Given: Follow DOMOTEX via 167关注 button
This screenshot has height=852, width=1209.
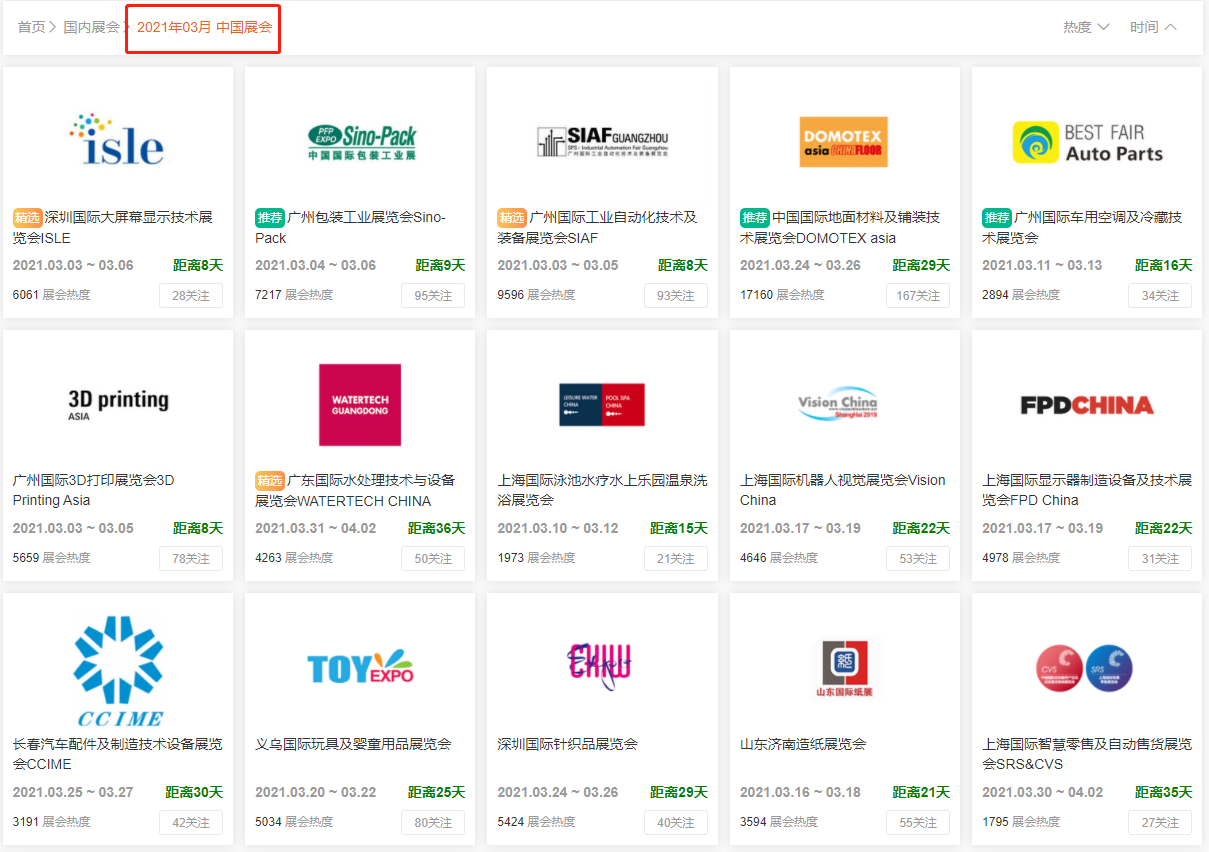Looking at the screenshot, I should [x=918, y=295].
